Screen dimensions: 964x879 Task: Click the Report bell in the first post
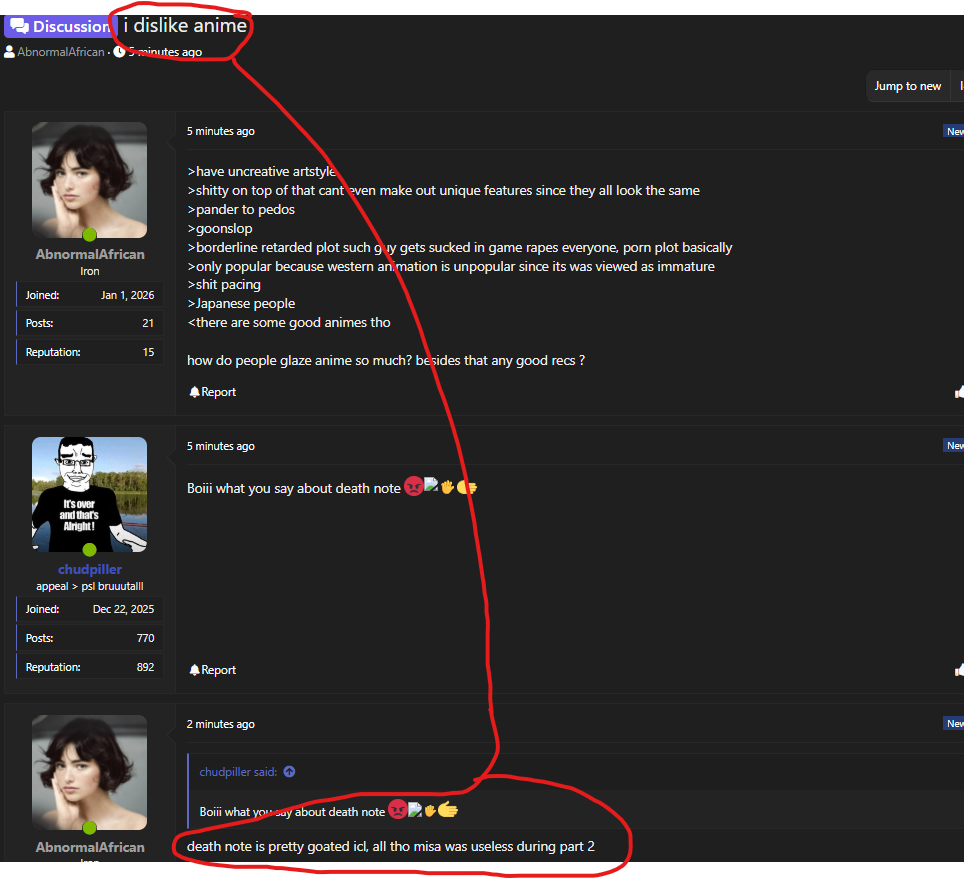click(212, 392)
